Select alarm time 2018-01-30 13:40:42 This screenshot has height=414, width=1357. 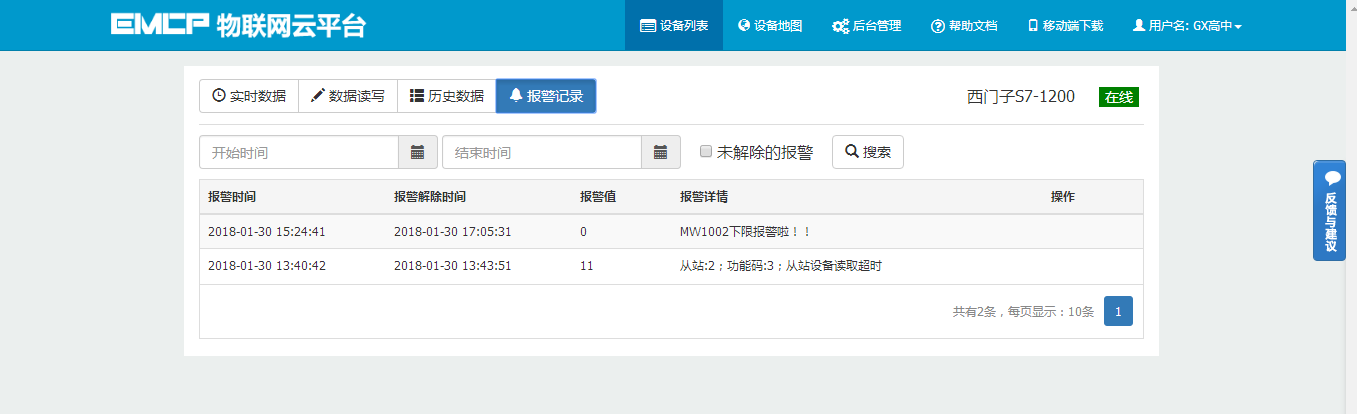267,266
